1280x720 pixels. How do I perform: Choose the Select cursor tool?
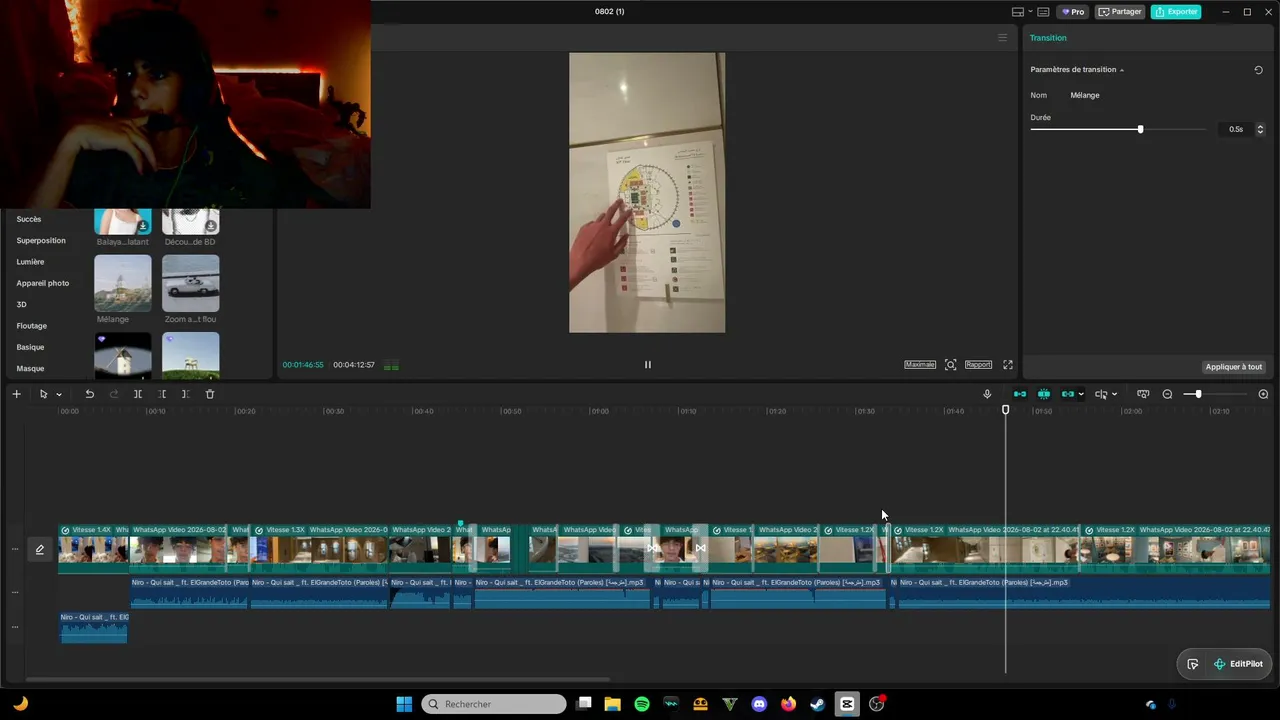43,394
